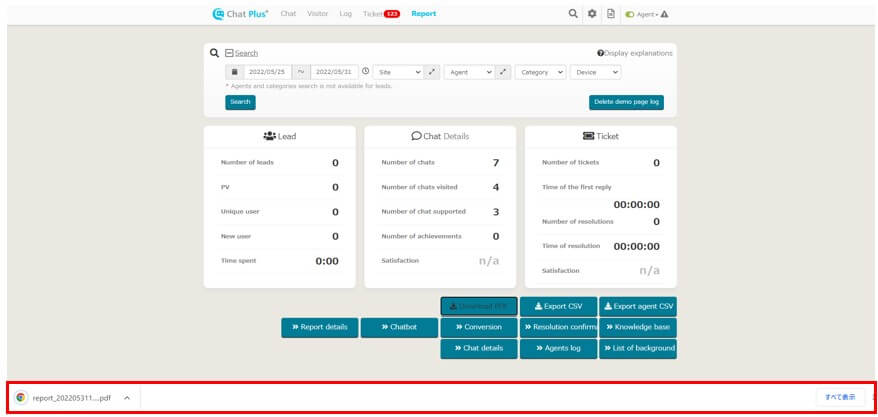Click Download PDF button
The image size is (878, 417).
click(x=479, y=307)
